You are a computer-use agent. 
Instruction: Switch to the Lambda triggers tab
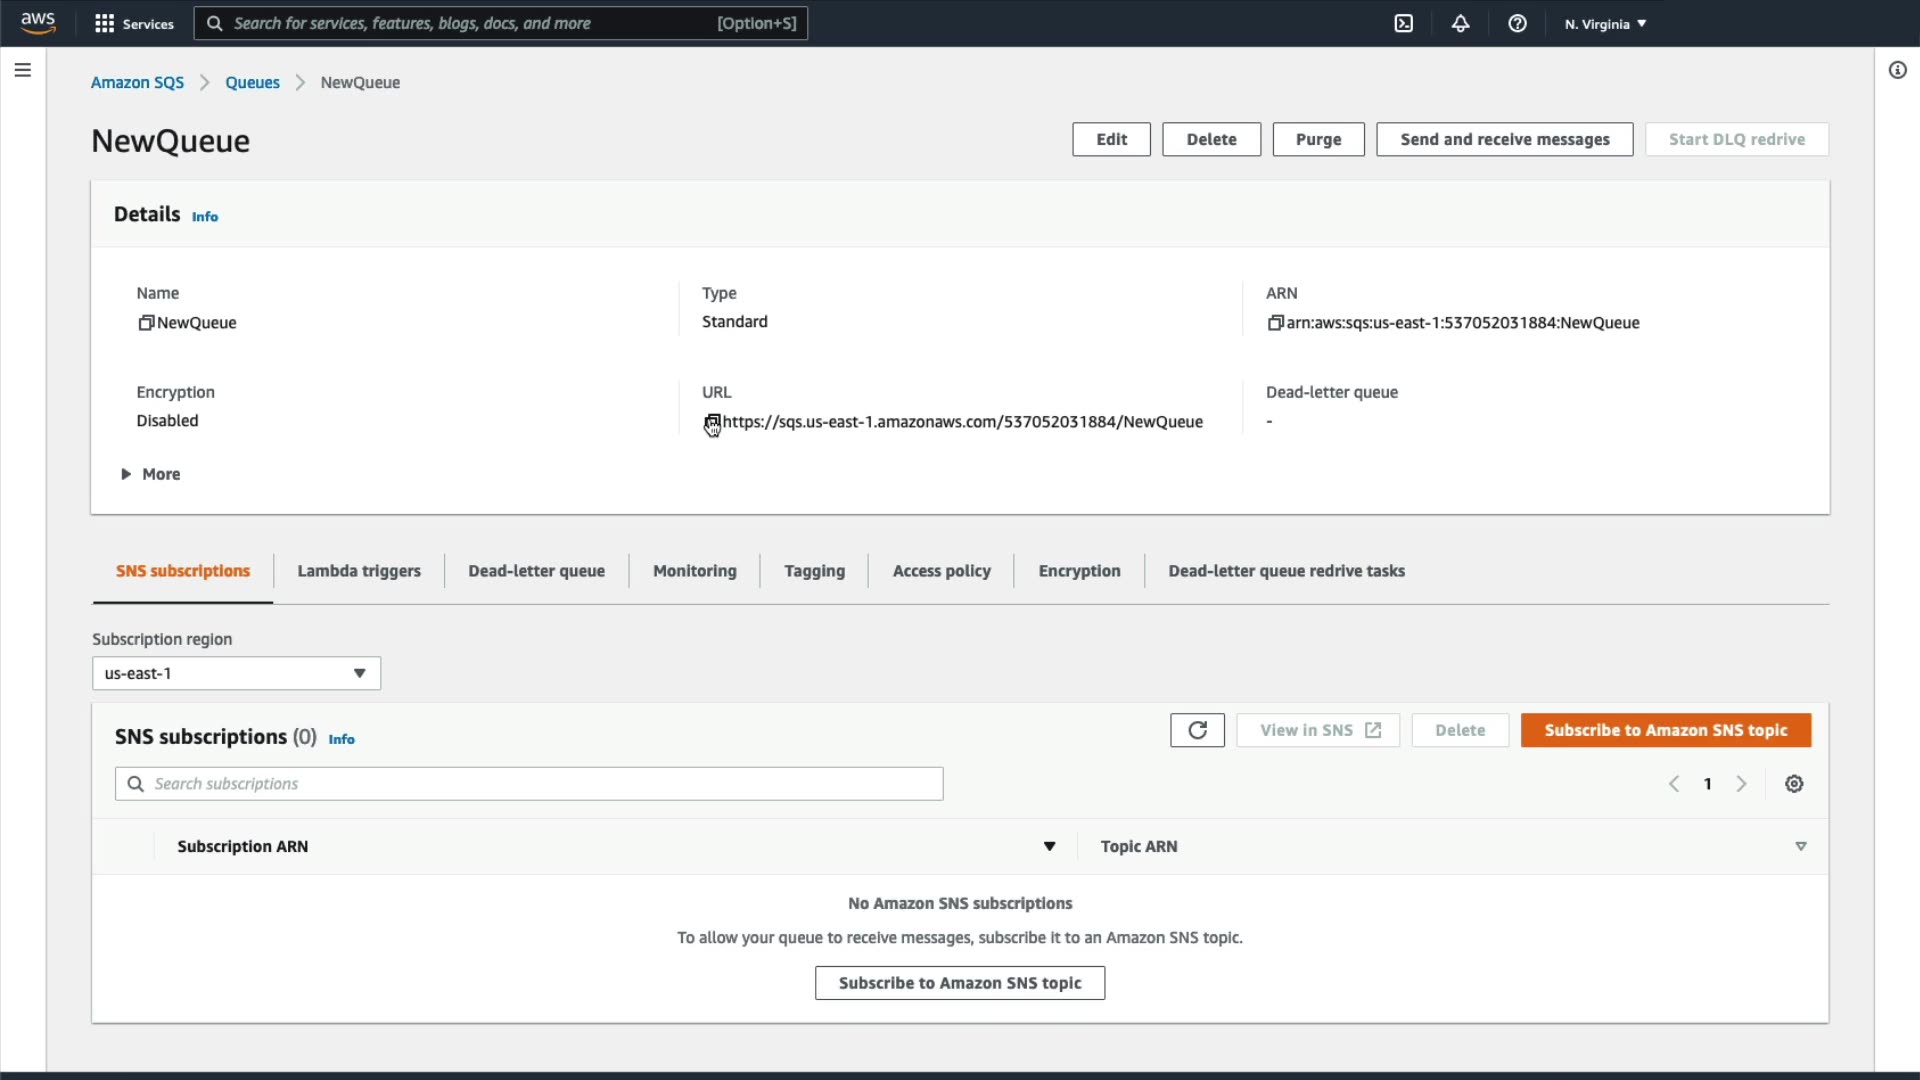[358, 571]
